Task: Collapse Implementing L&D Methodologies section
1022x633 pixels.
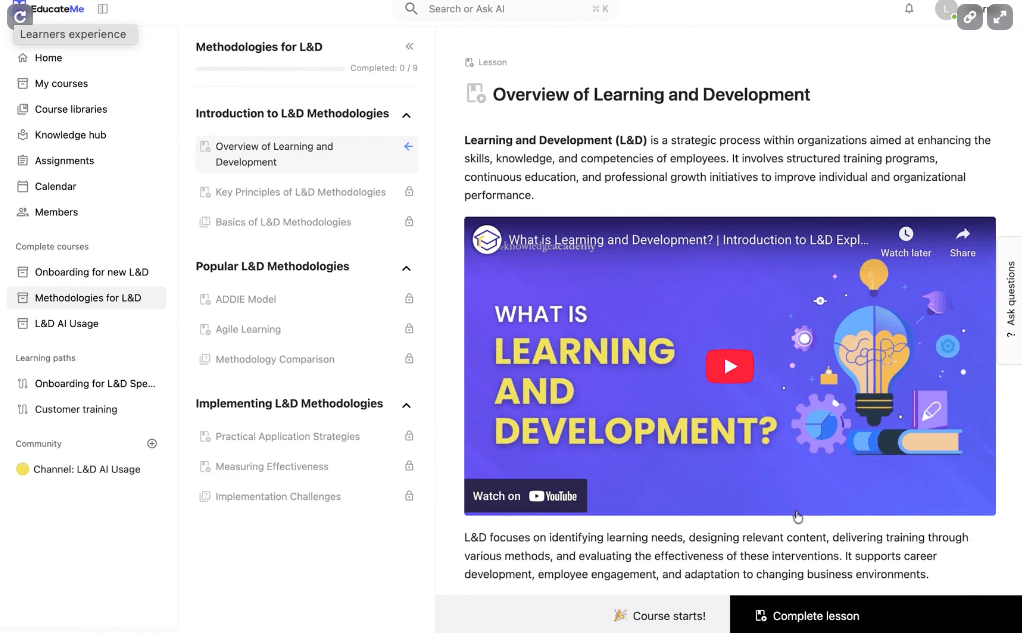Action: [x=406, y=405]
